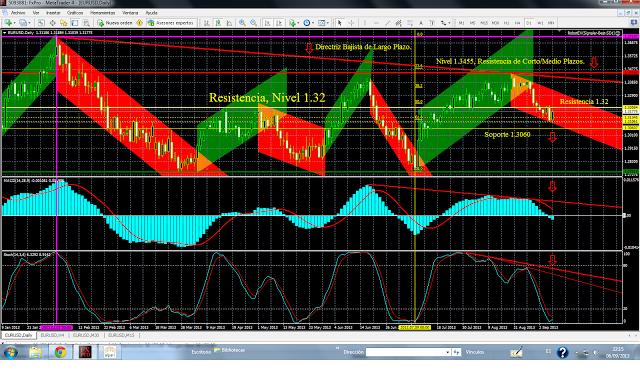Open the Strategy Tester magnifier icon
This screenshot has width=640, height=384.
click(x=86, y=23)
